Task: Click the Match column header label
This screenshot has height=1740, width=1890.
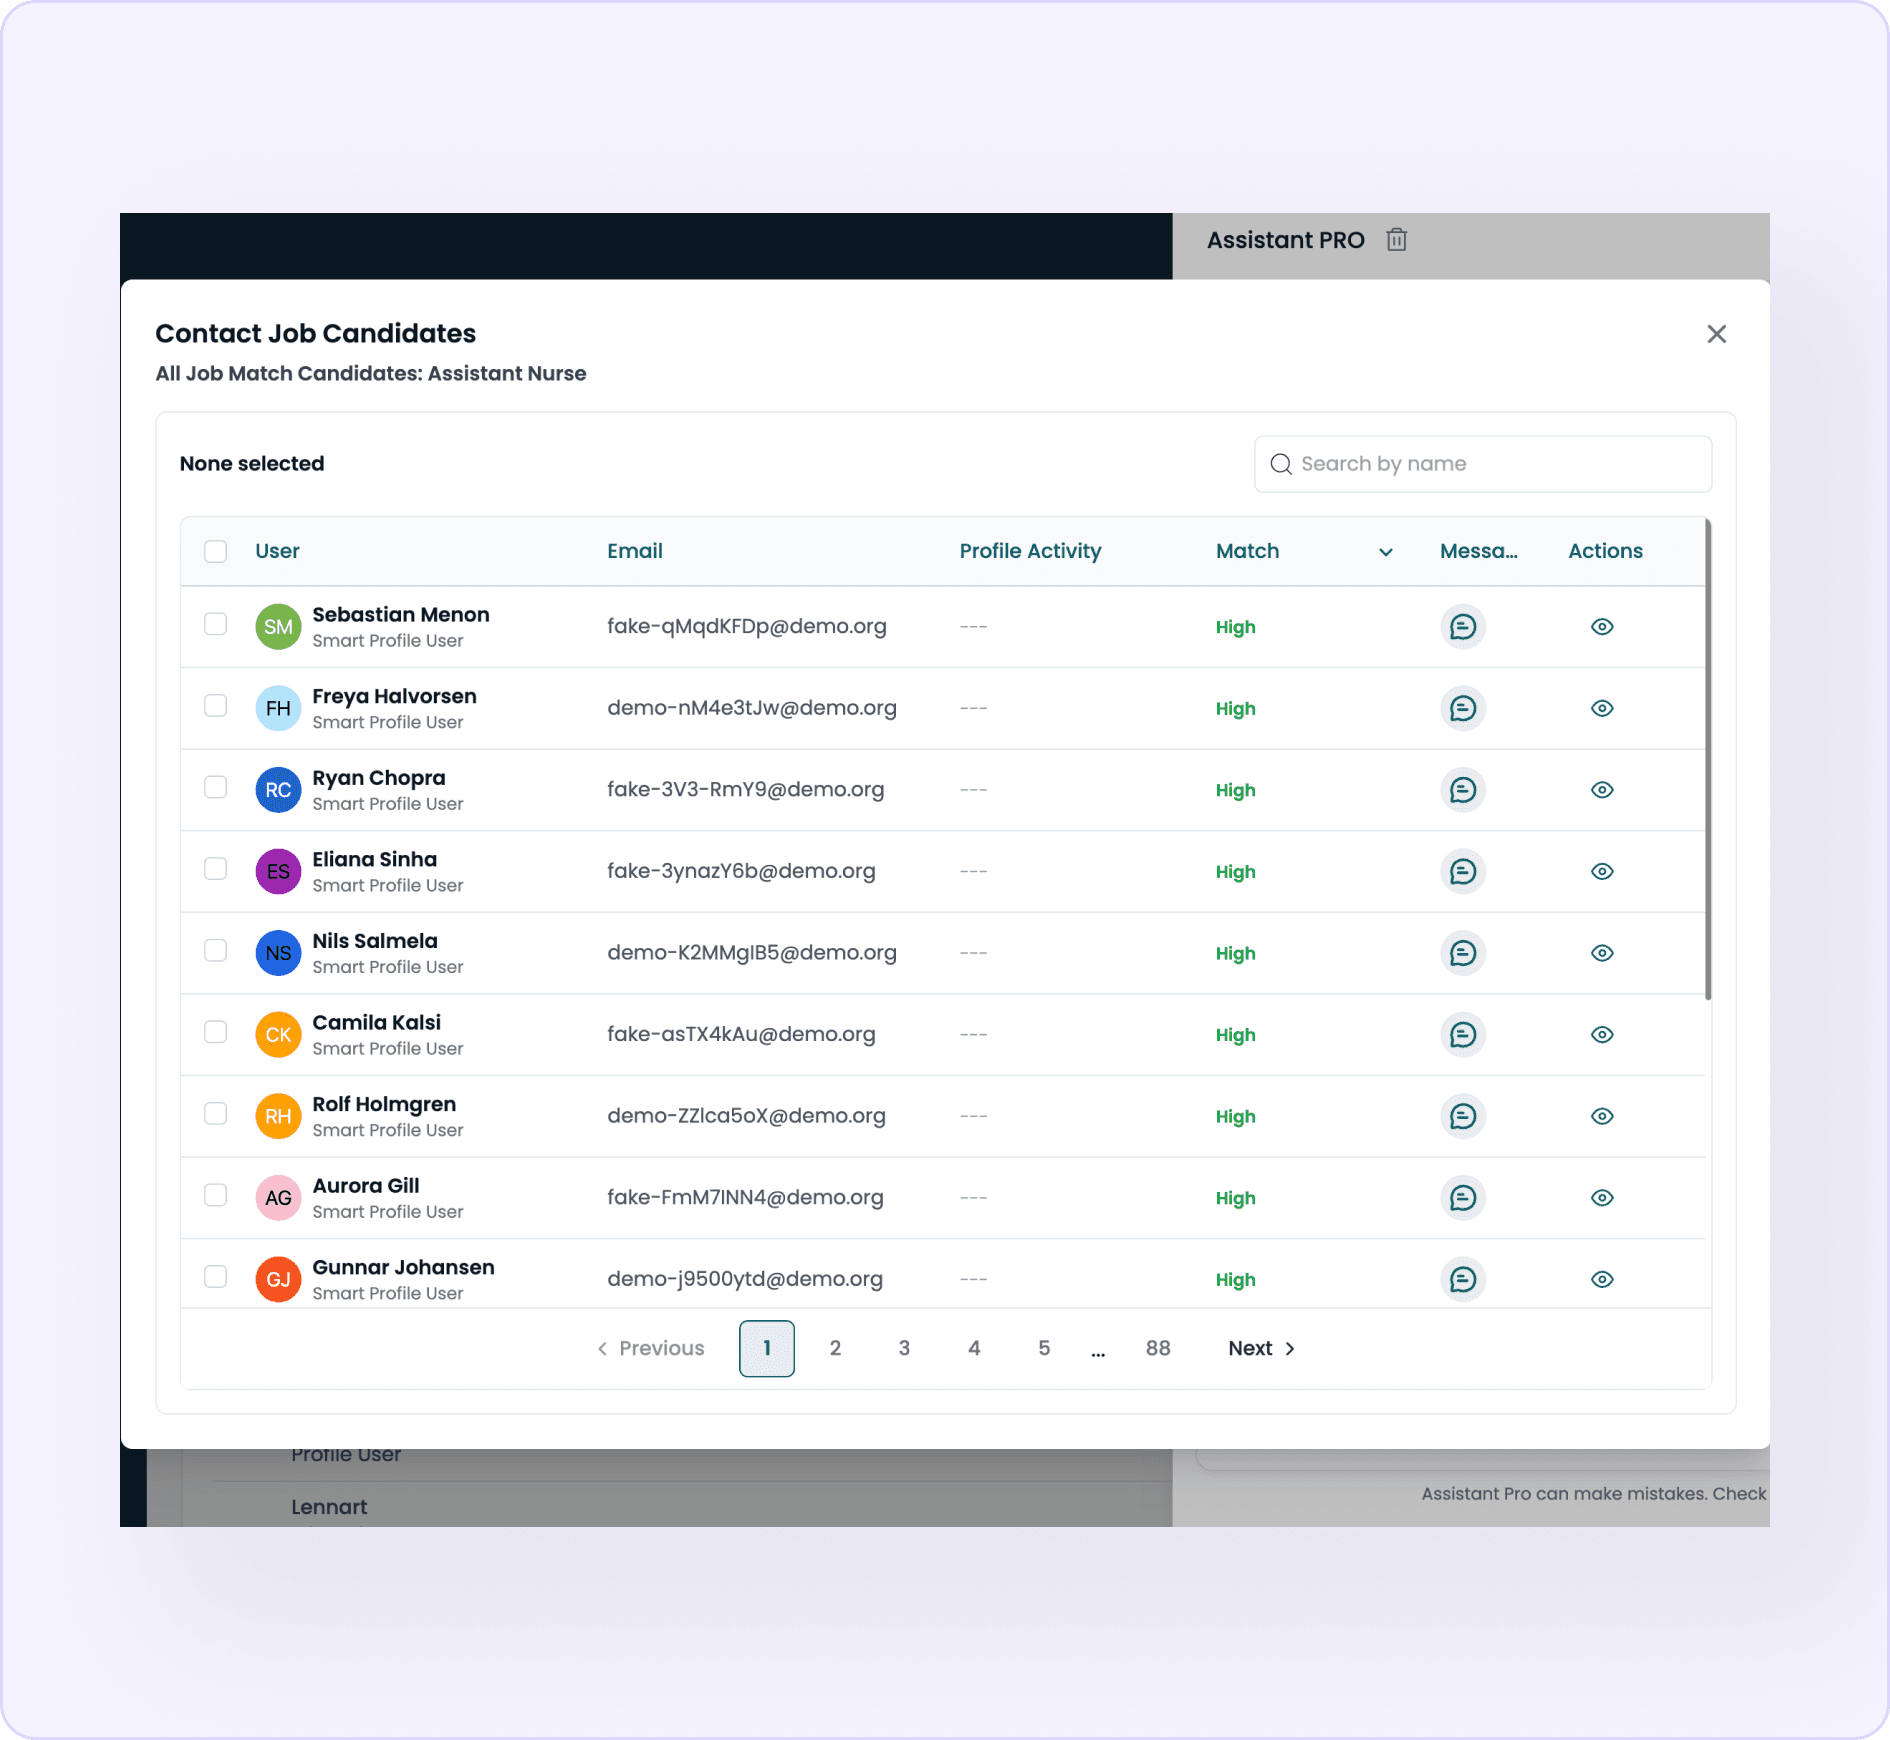Action: (x=1247, y=551)
